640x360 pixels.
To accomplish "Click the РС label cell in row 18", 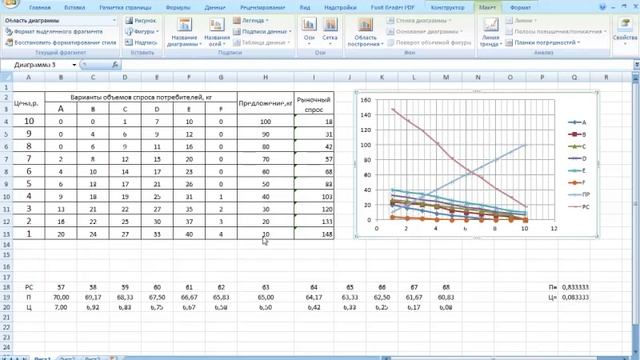I will pyautogui.click(x=29, y=287).
